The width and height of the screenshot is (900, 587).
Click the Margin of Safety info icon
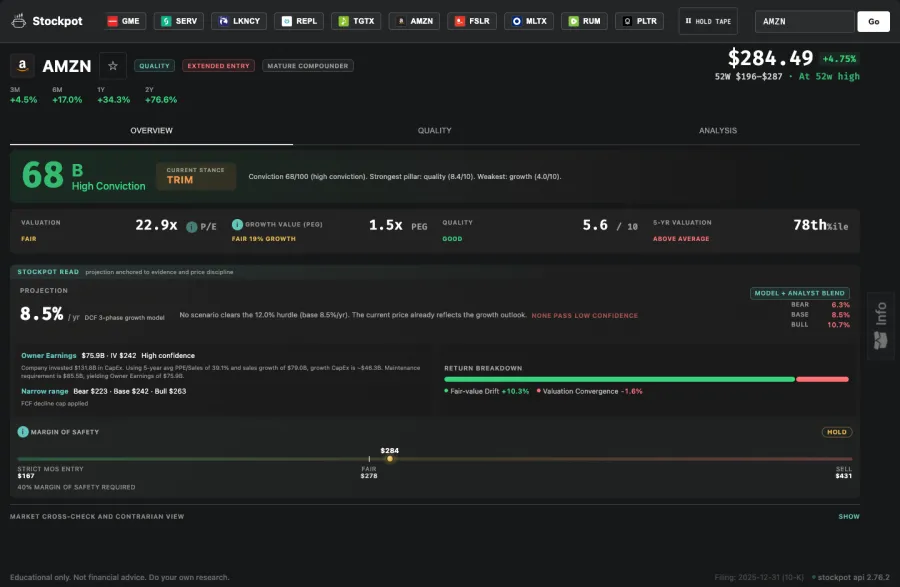tap(23, 432)
